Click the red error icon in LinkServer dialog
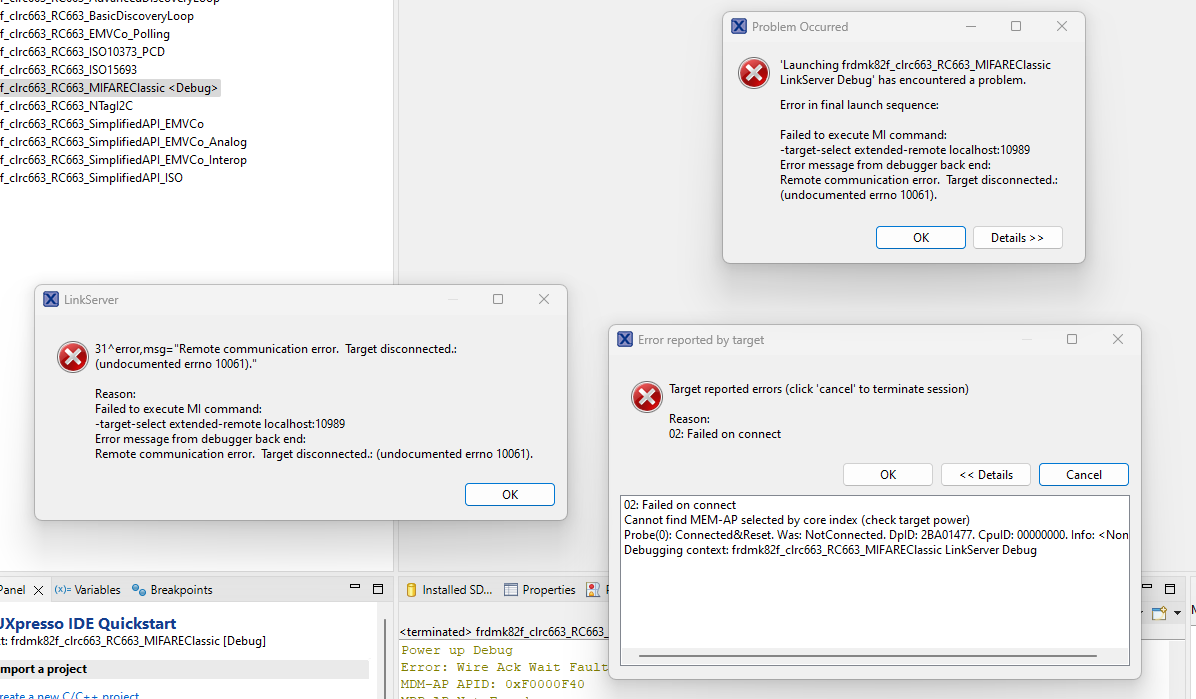This screenshot has height=699, width=1196. [x=72, y=357]
